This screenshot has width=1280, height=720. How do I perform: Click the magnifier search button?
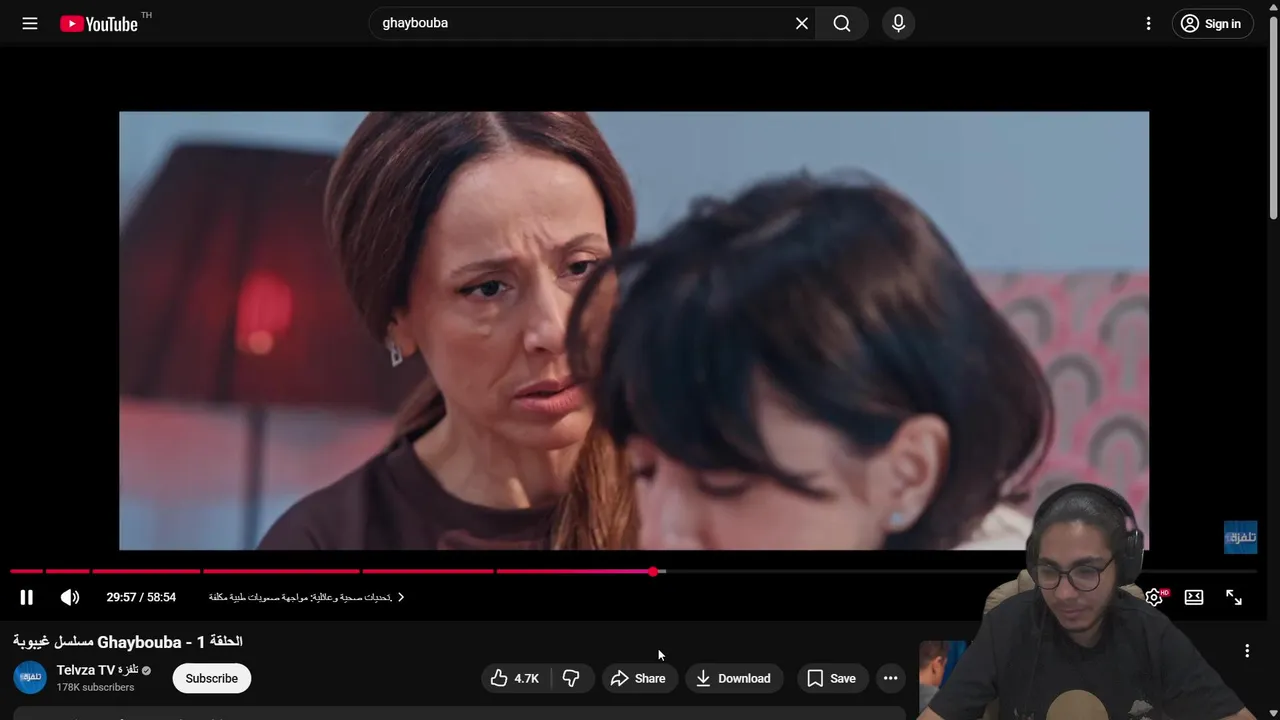(842, 23)
